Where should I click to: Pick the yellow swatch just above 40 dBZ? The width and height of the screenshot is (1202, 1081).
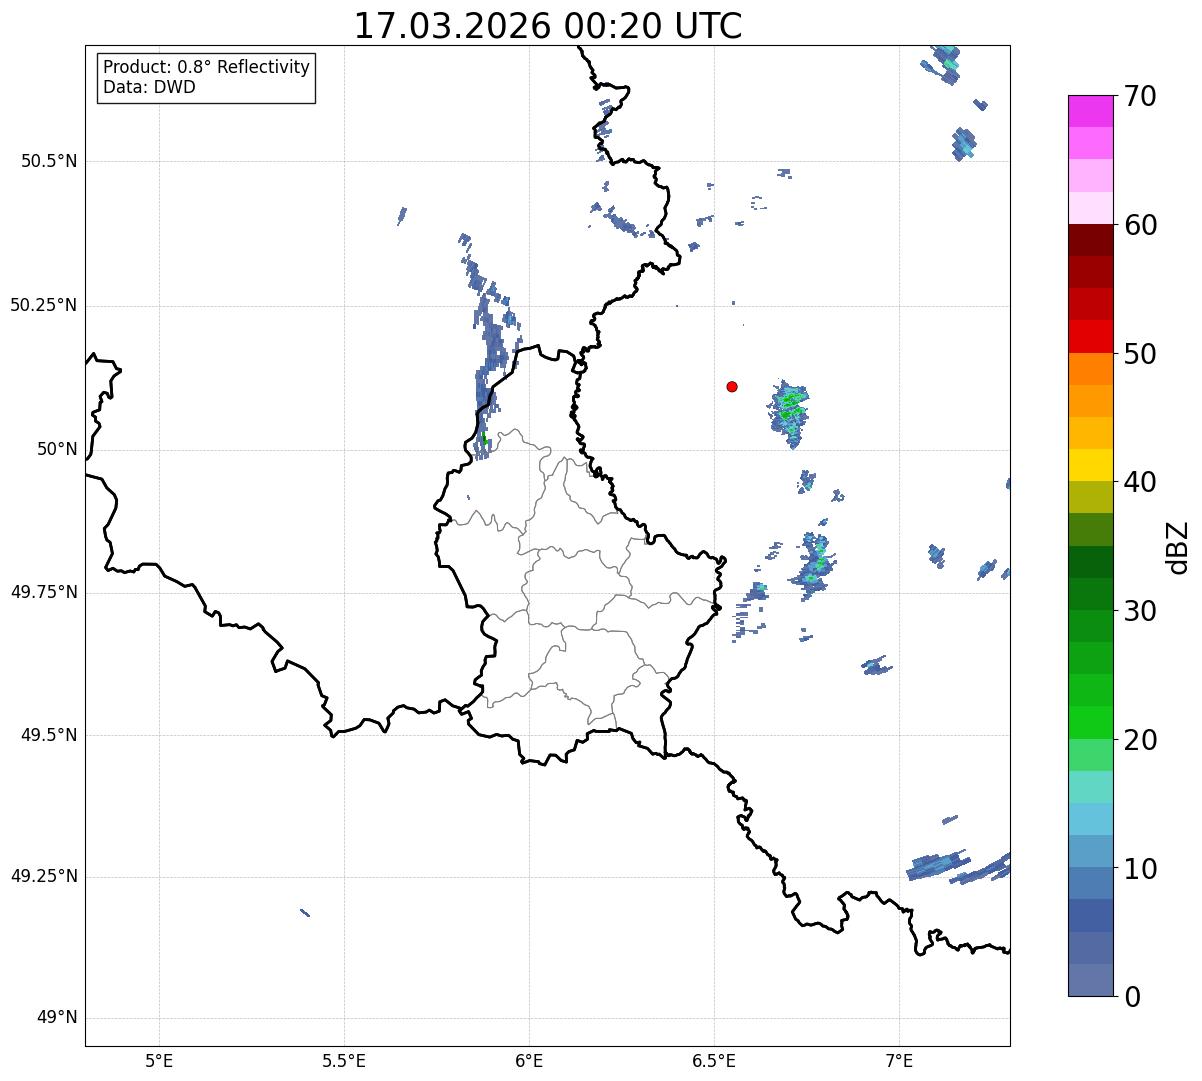click(x=1091, y=466)
